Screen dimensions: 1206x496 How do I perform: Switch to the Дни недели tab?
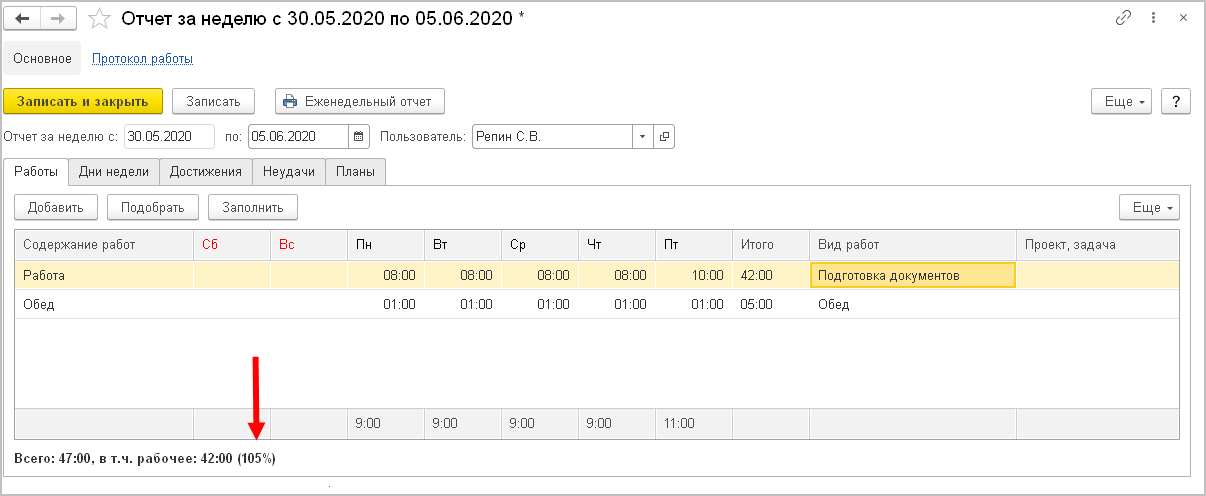[114, 172]
